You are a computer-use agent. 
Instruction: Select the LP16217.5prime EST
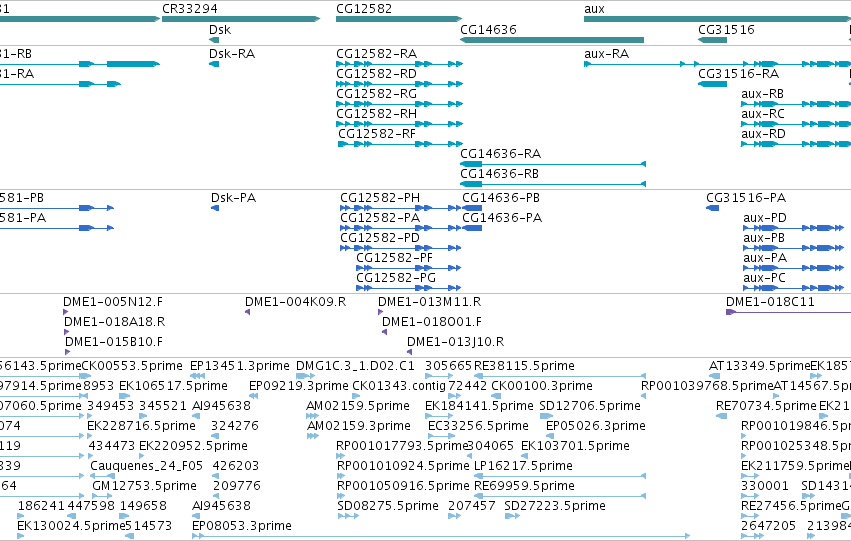(560, 476)
